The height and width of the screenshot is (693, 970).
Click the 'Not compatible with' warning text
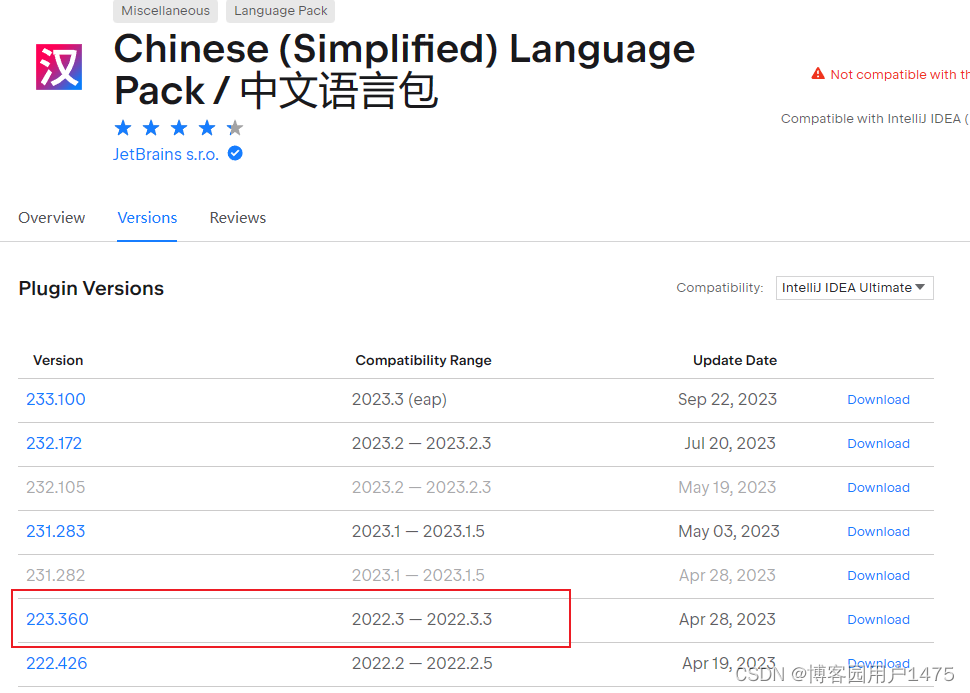coord(899,74)
